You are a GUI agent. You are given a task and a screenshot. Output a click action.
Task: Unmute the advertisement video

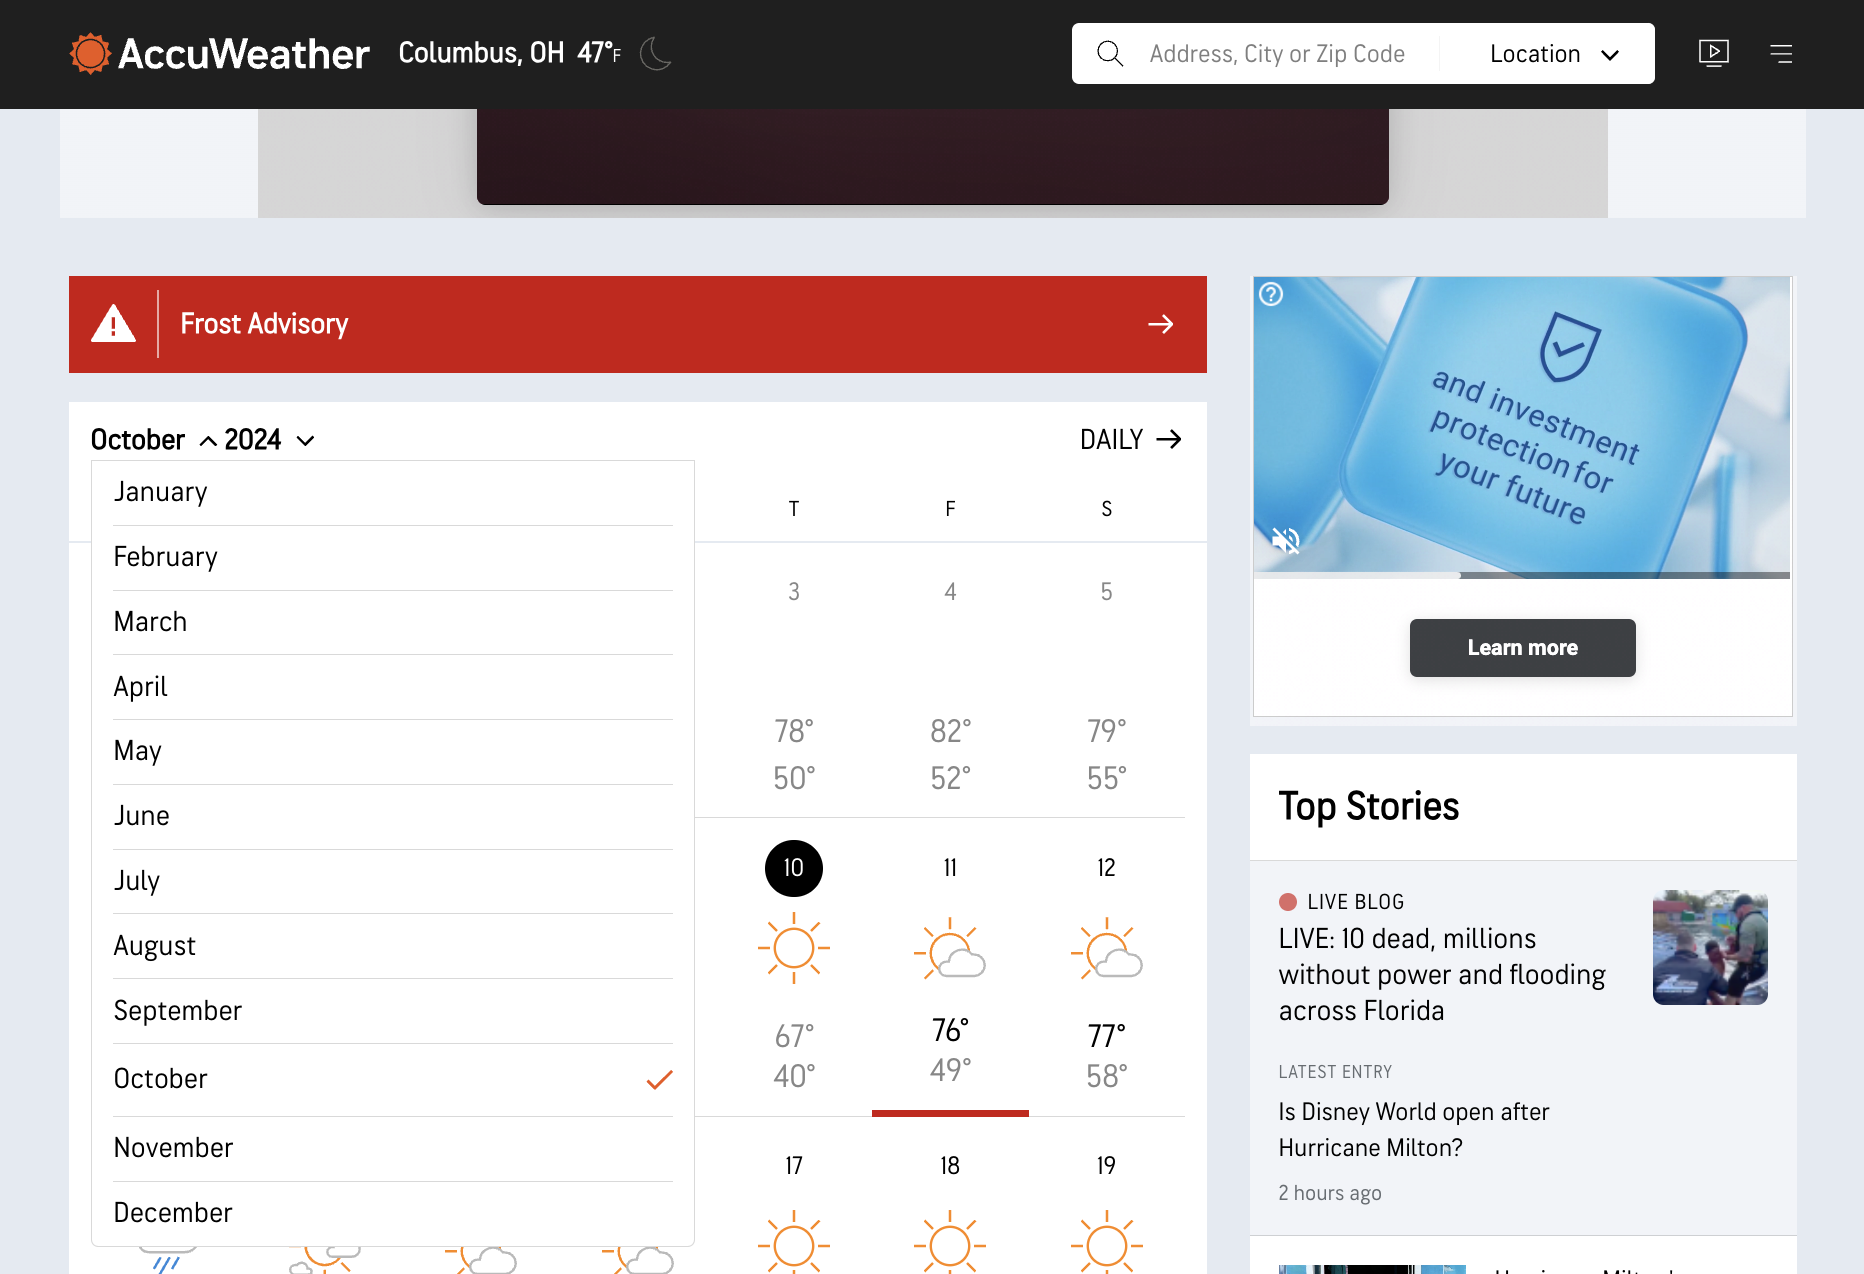[x=1285, y=541]
